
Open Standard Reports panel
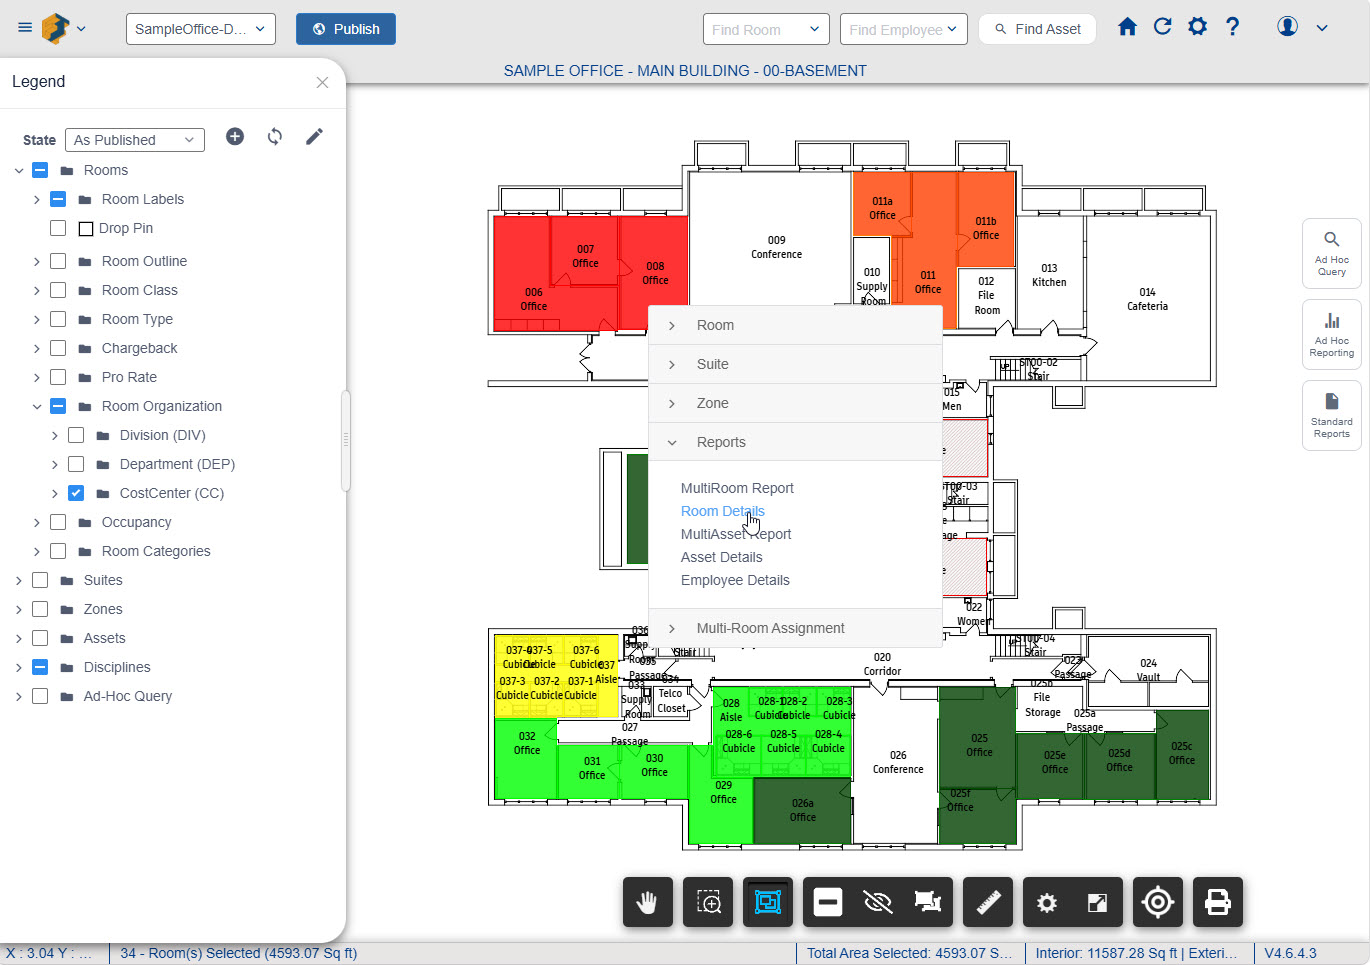[x=1331, y=416]
